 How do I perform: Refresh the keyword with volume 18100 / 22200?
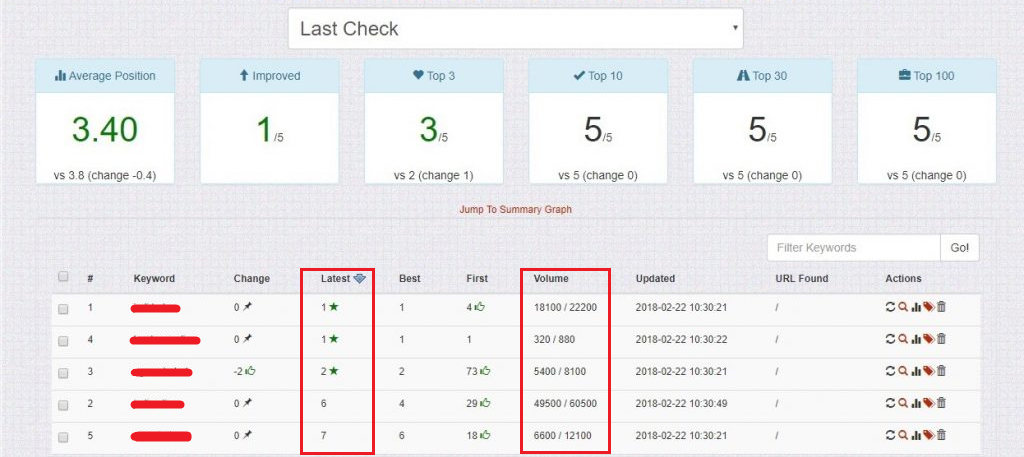889,307
